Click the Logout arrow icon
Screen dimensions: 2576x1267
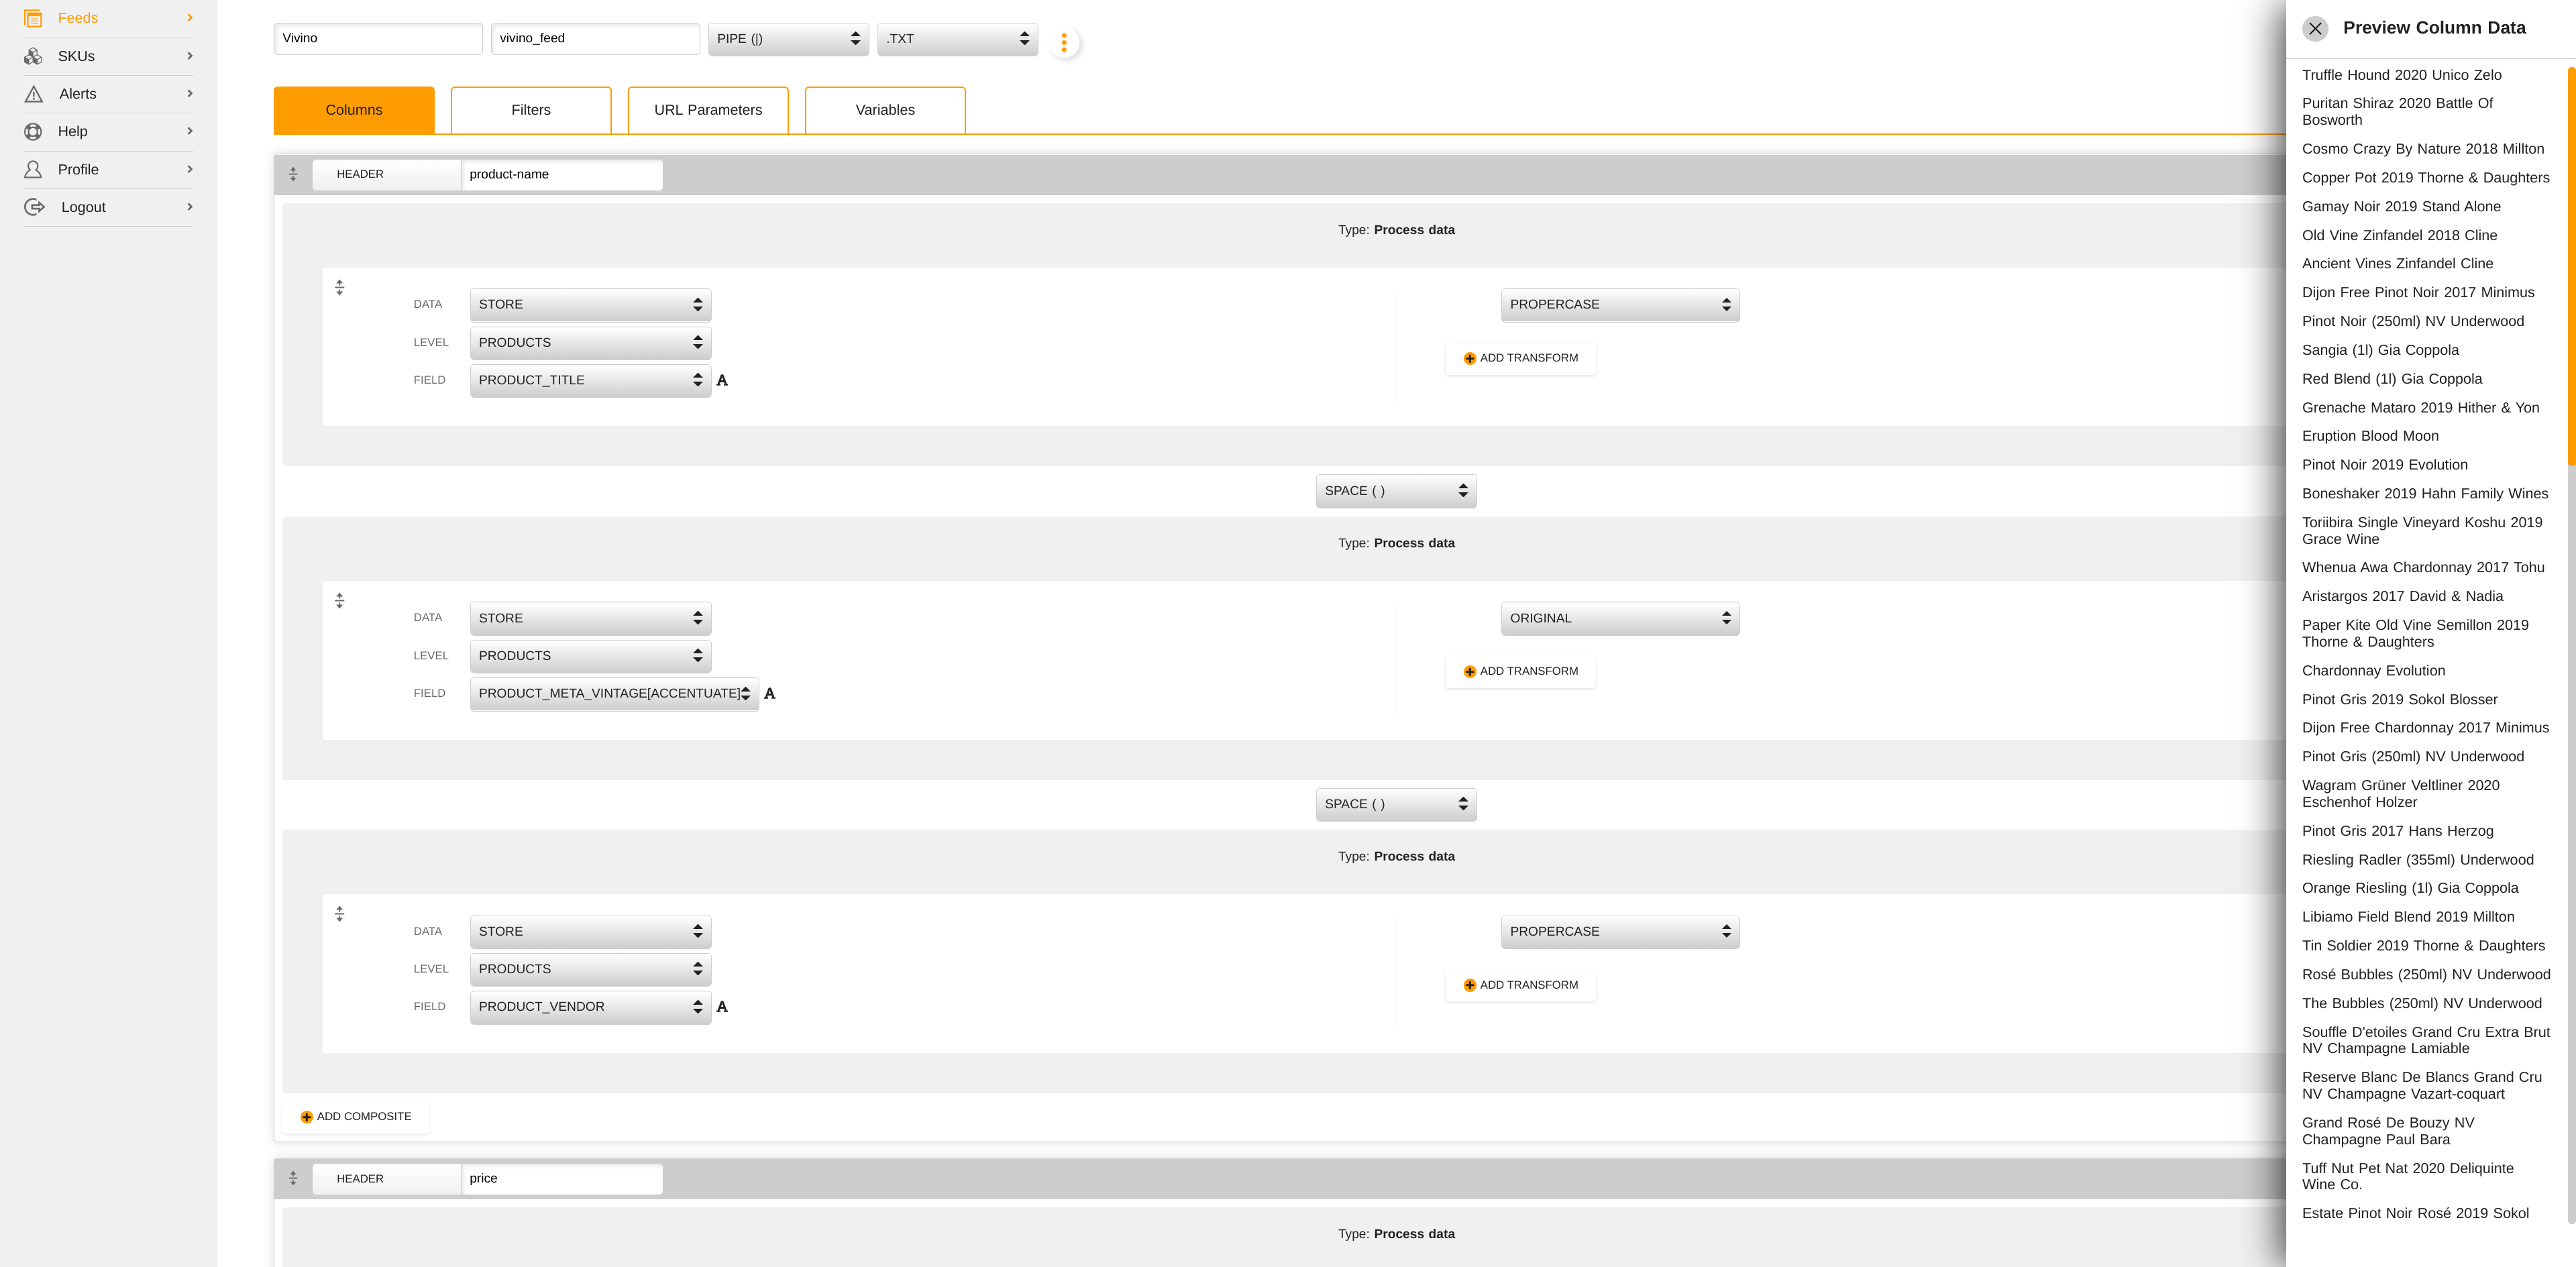(x=34, y=207)
